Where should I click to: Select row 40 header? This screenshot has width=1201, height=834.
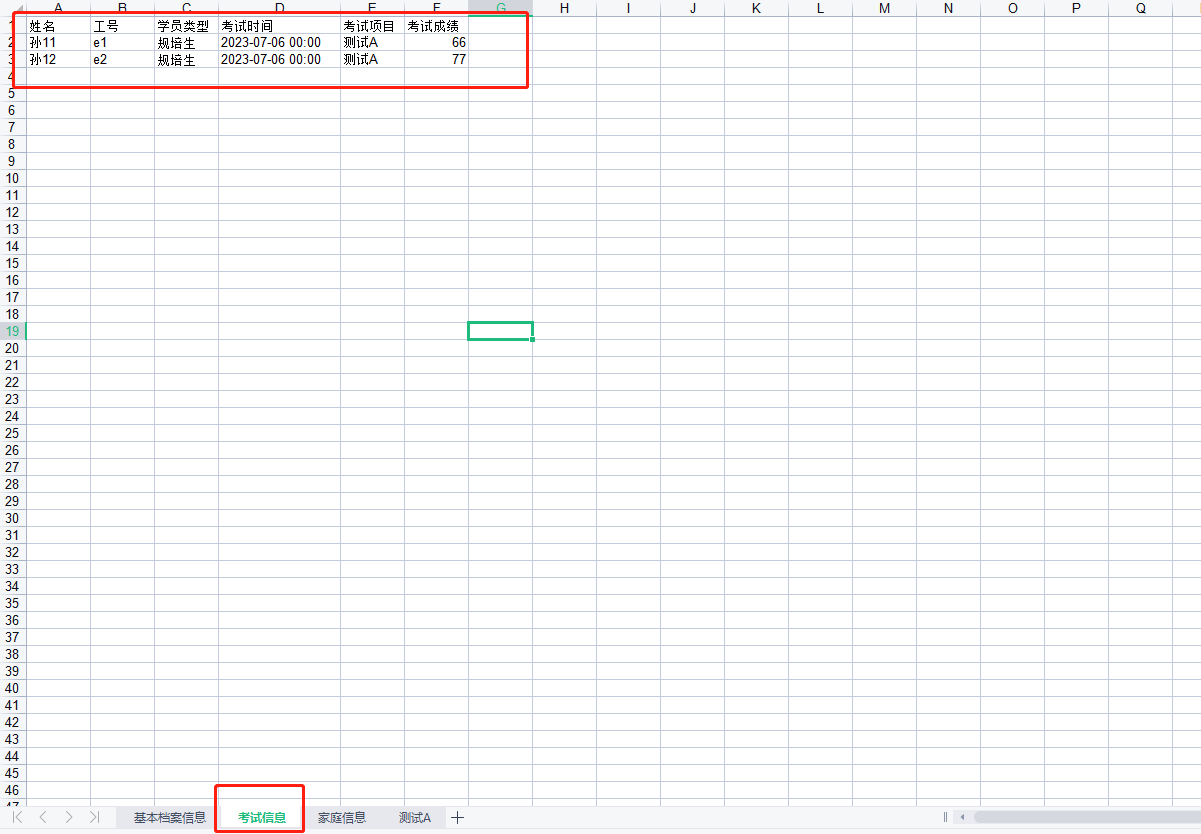[x=12, y=688]
